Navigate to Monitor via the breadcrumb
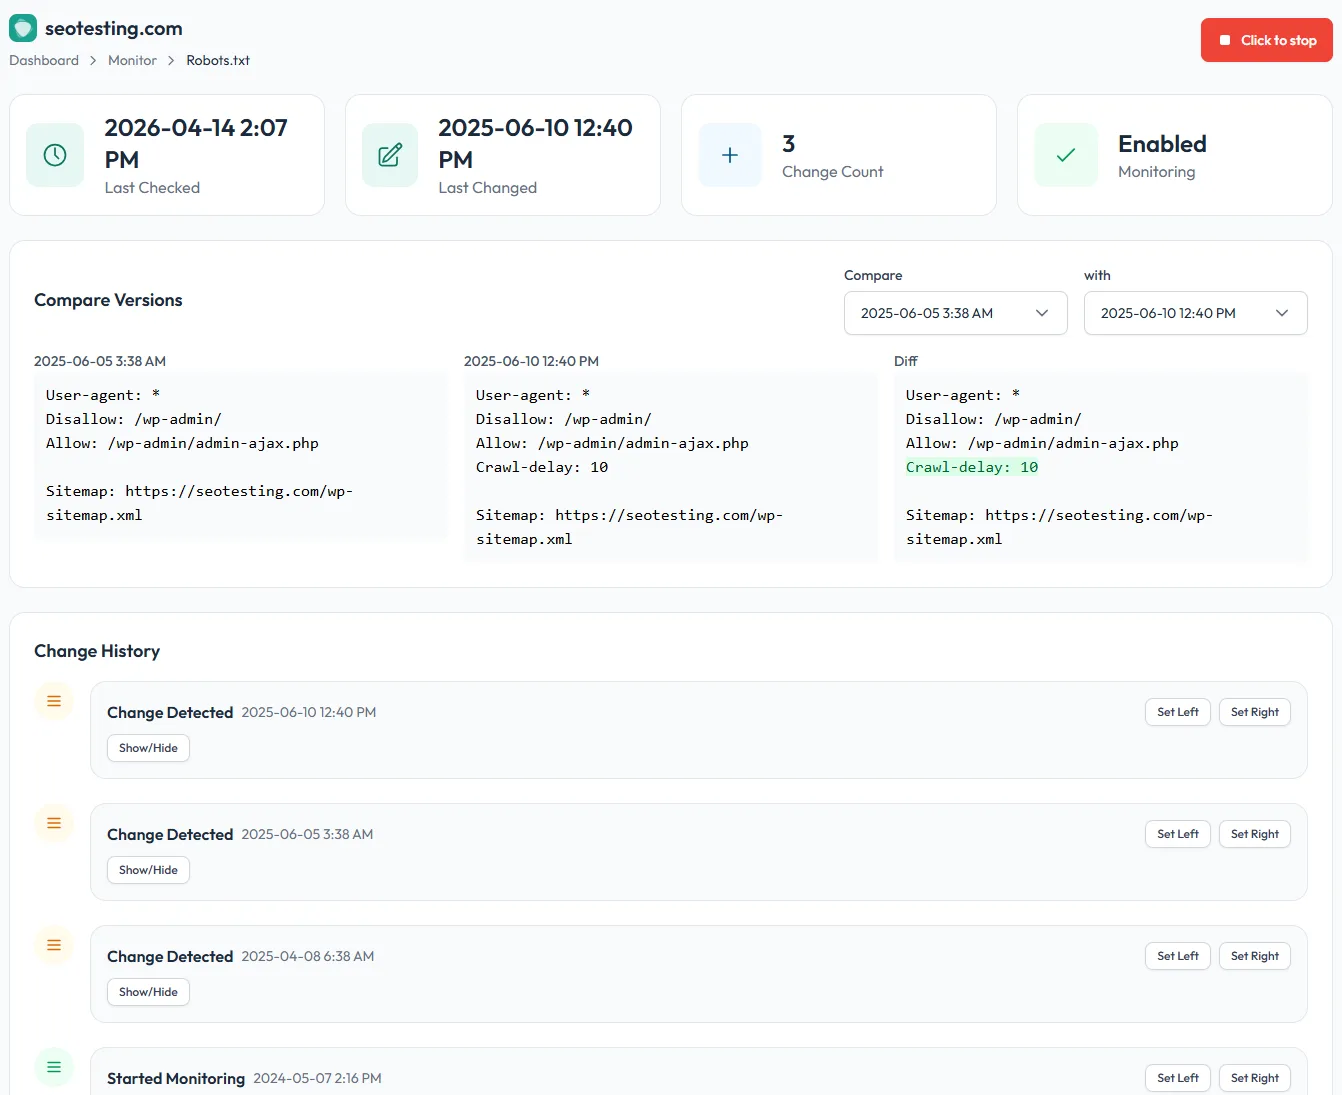The height and width of the screenshot is (1095, 1342). [132, 60]
